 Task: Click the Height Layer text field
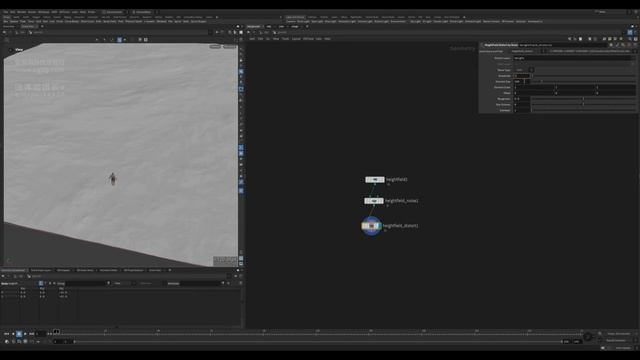(x=571, y=58)
